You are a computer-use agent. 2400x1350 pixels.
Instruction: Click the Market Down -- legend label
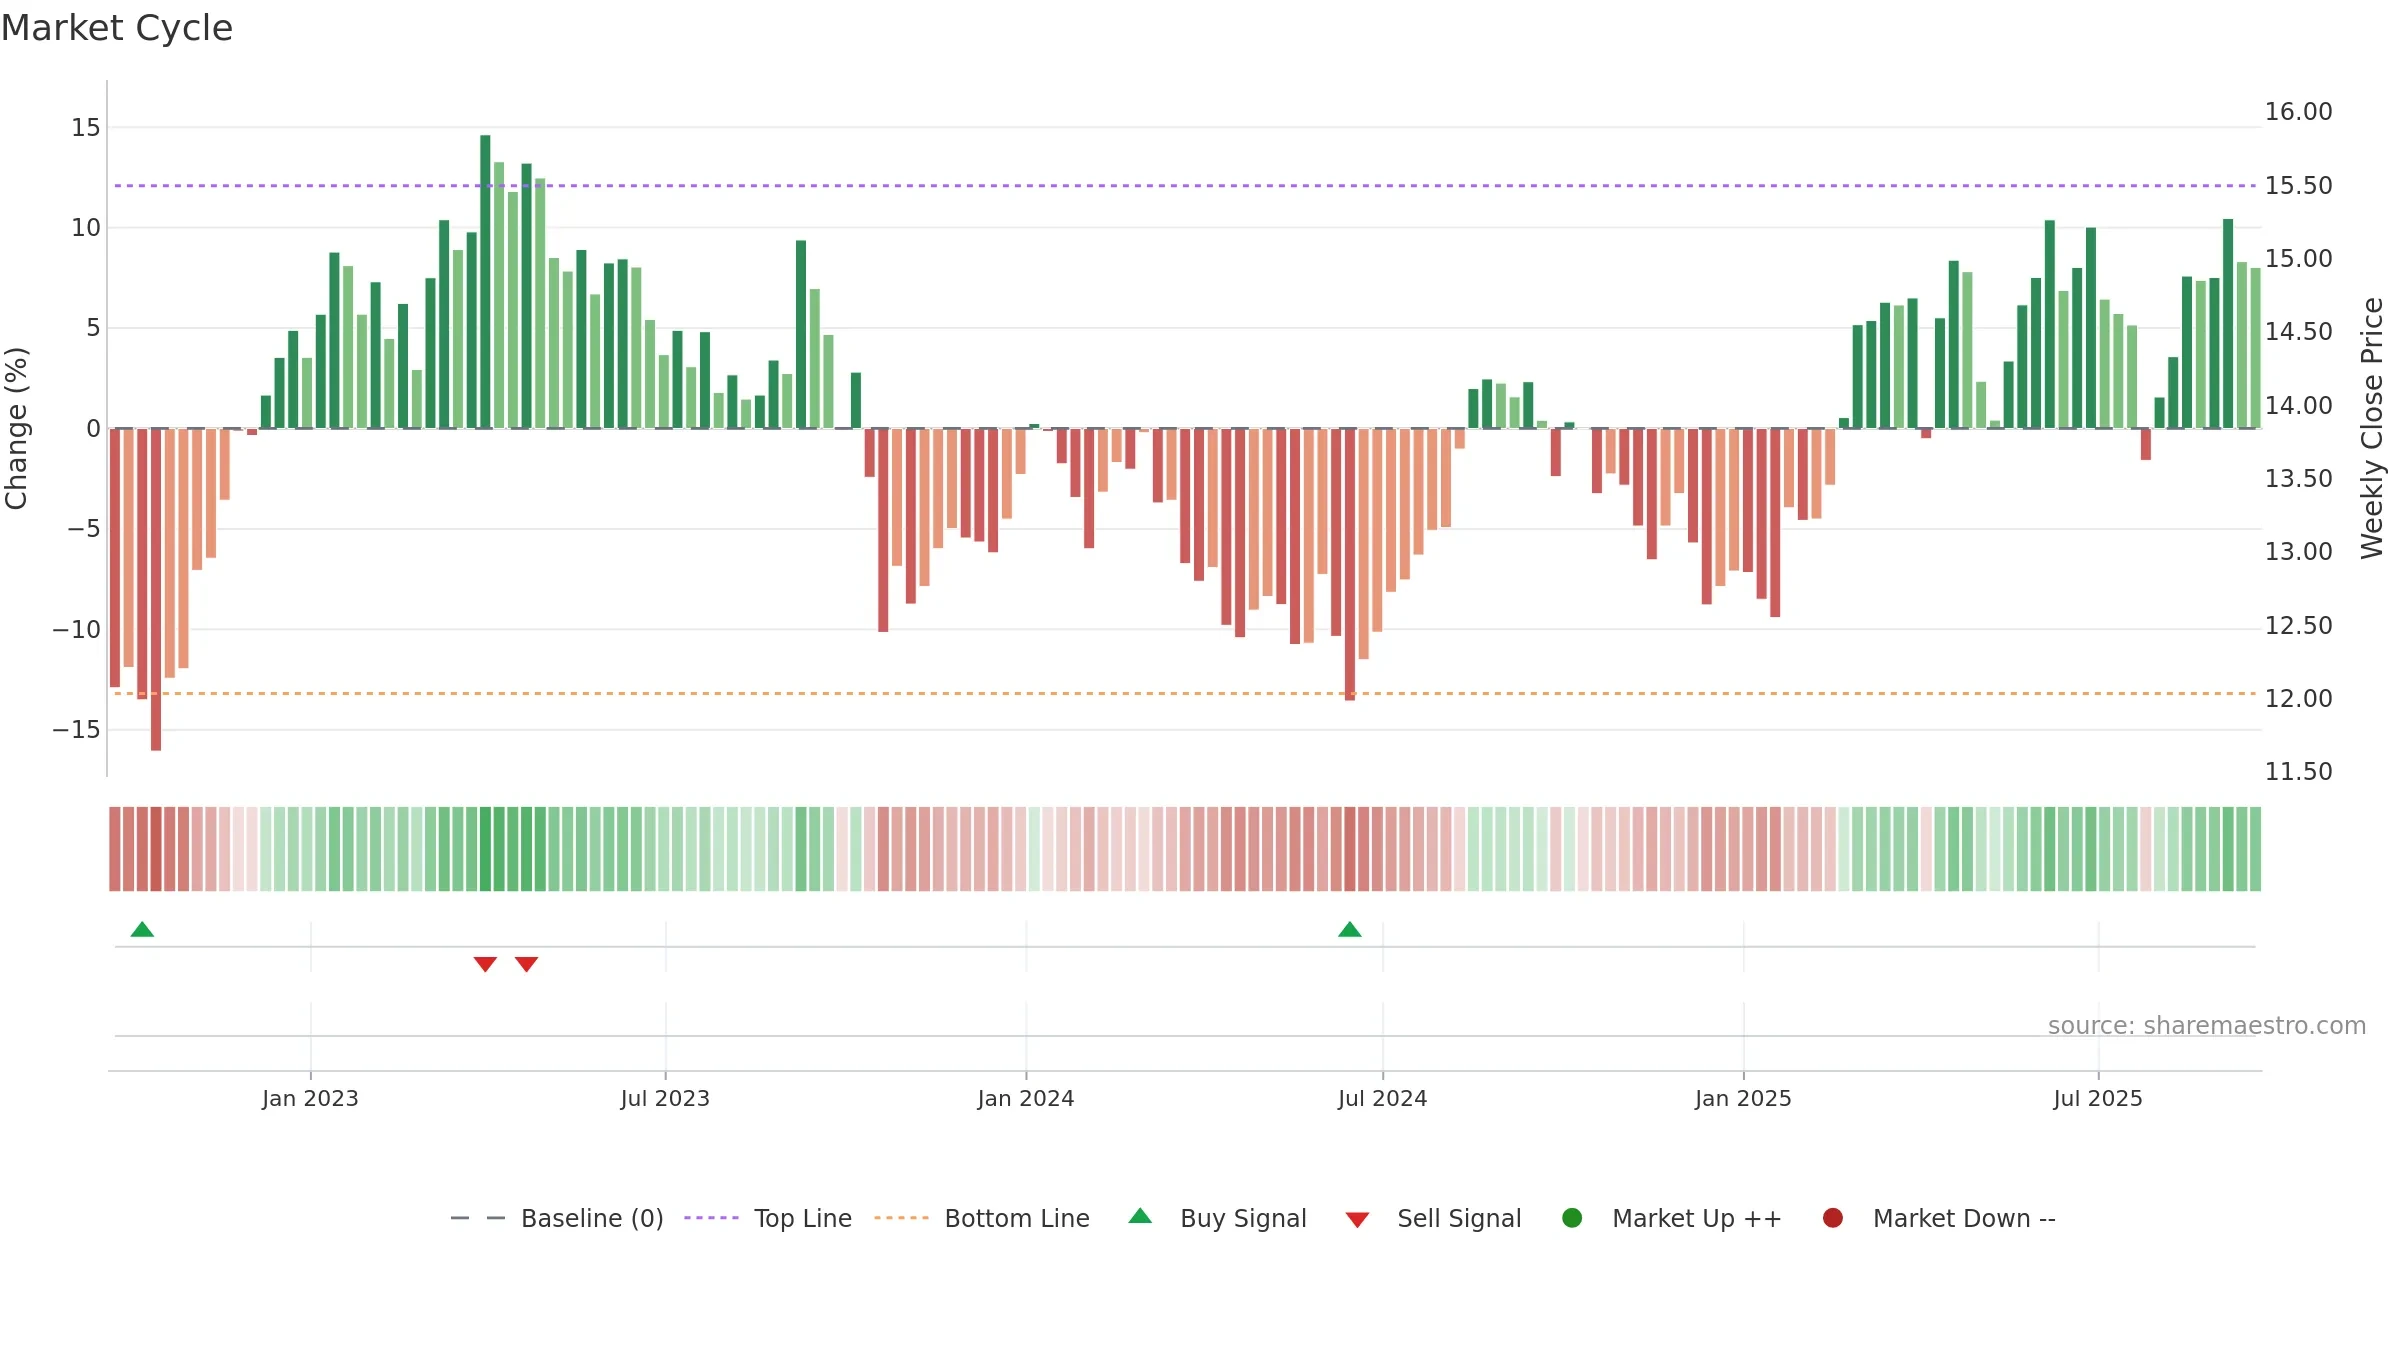pyautogui.click(x=1964, y=1218)
